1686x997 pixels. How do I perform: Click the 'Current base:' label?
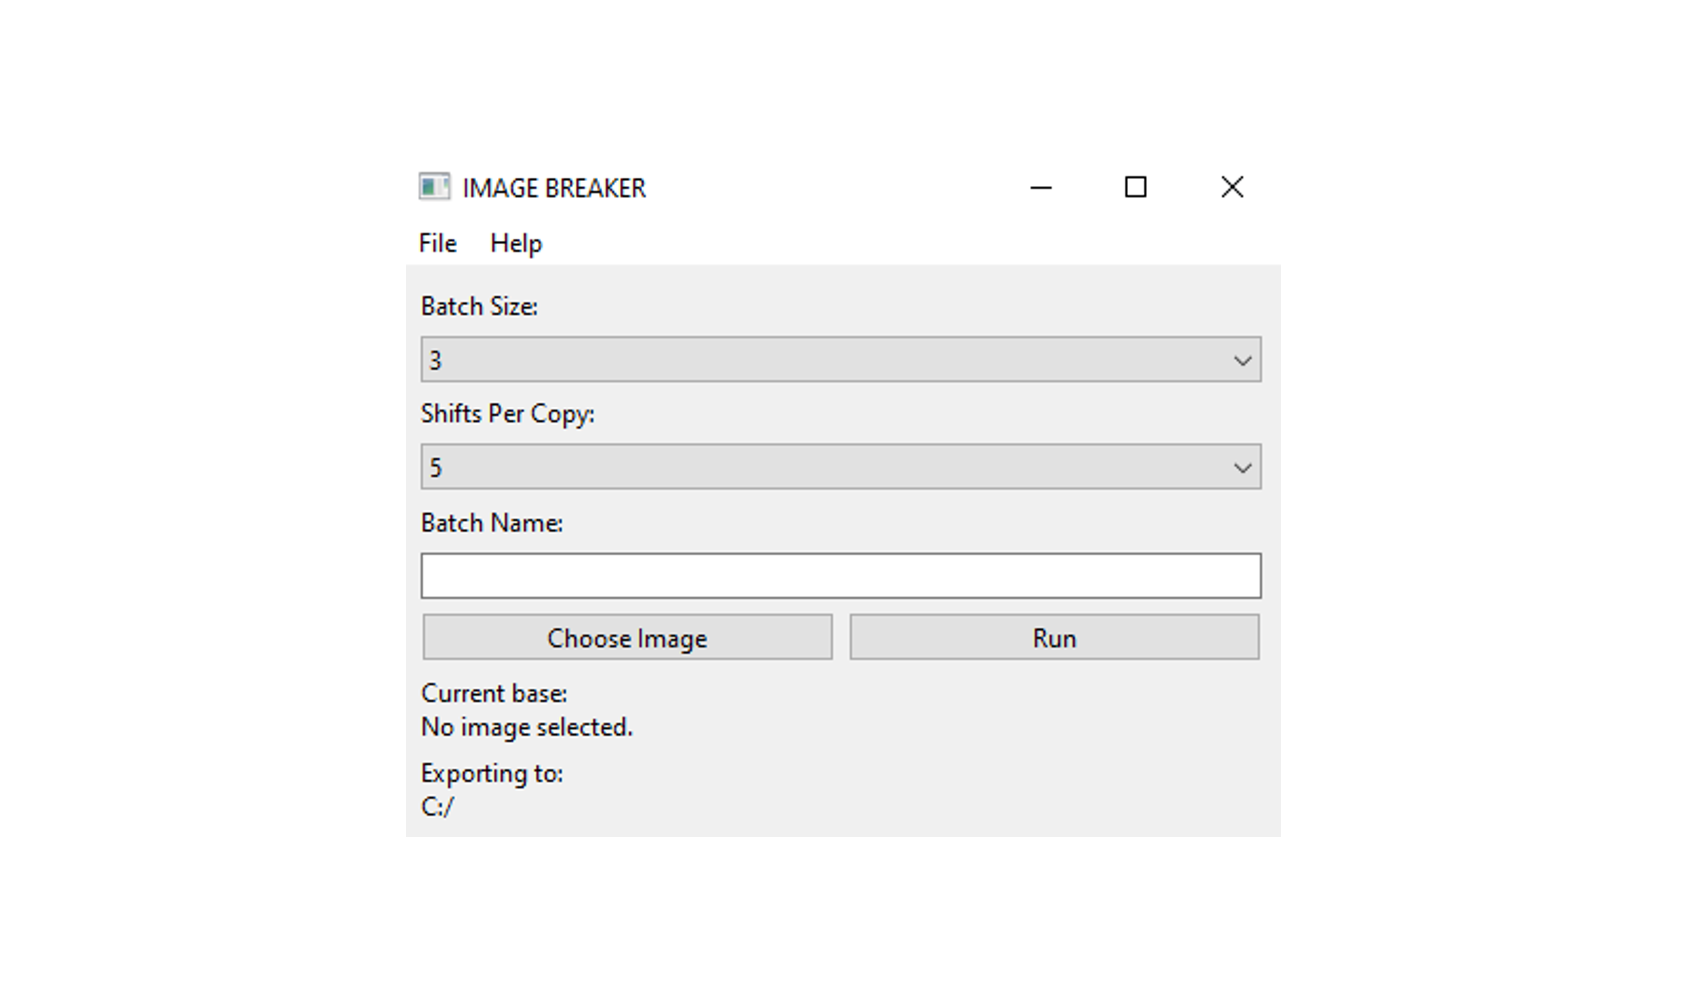click(493, 693)
